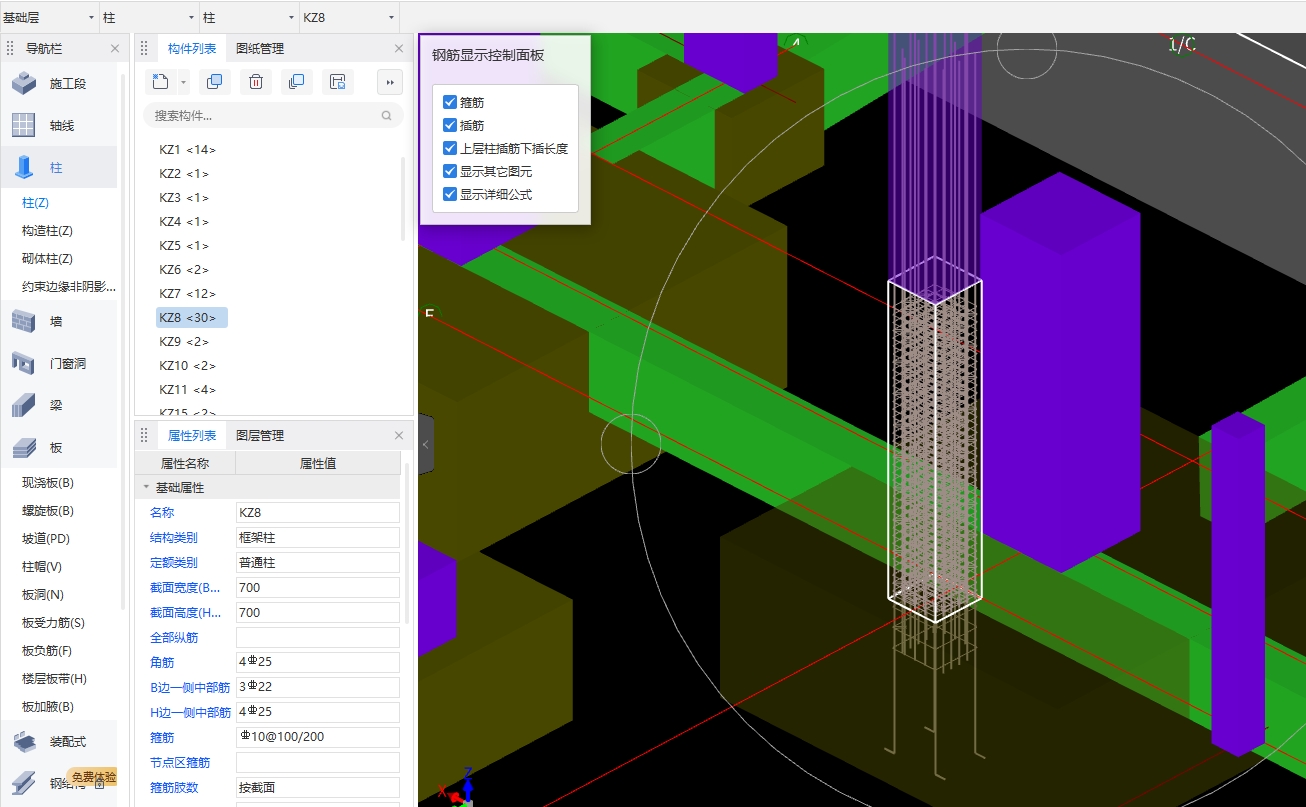Close the 属性列表 panel

point(399,435)
